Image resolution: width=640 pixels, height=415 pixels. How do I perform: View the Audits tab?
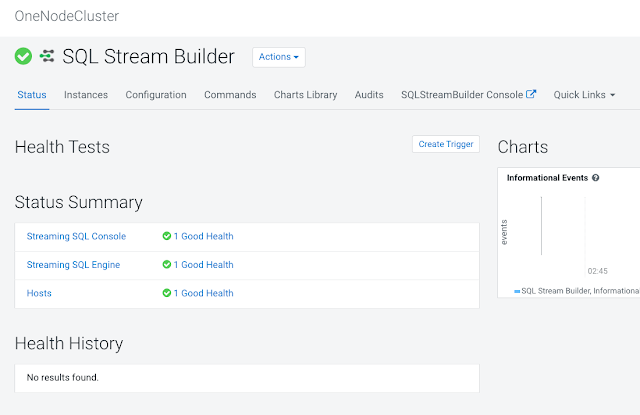point(369,95)
